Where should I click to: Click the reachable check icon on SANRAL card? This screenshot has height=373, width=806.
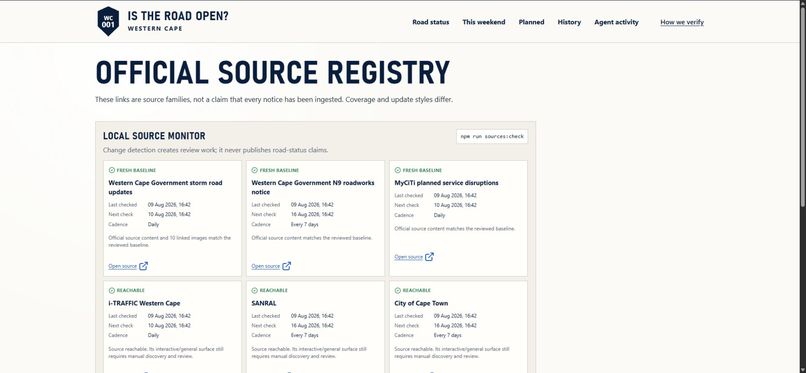point(254,290)
